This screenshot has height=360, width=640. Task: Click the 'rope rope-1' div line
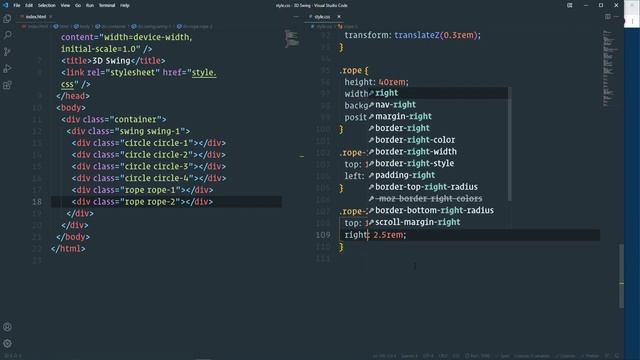(142, 190)
